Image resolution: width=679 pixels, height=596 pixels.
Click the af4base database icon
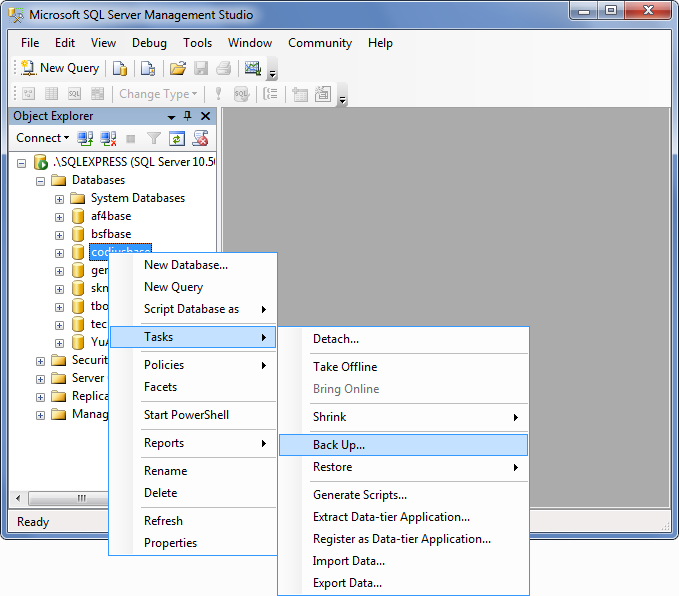[78, 216]
